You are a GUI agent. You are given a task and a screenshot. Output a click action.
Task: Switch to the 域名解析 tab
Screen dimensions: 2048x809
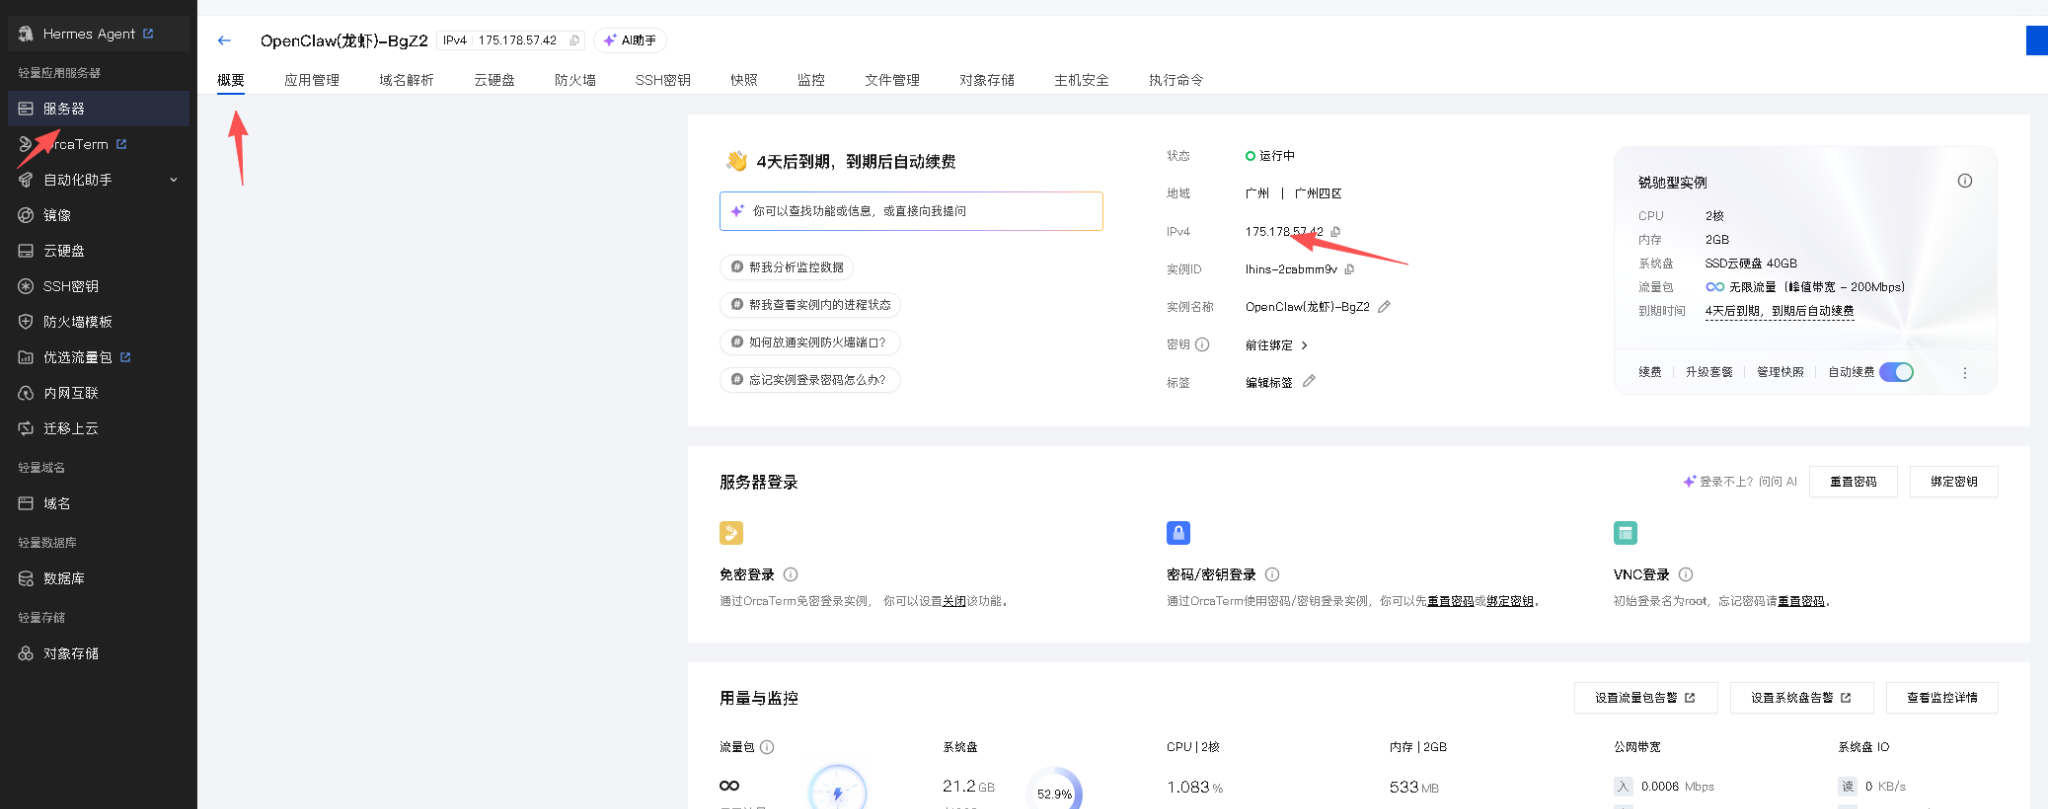click(x=406, y=80)
